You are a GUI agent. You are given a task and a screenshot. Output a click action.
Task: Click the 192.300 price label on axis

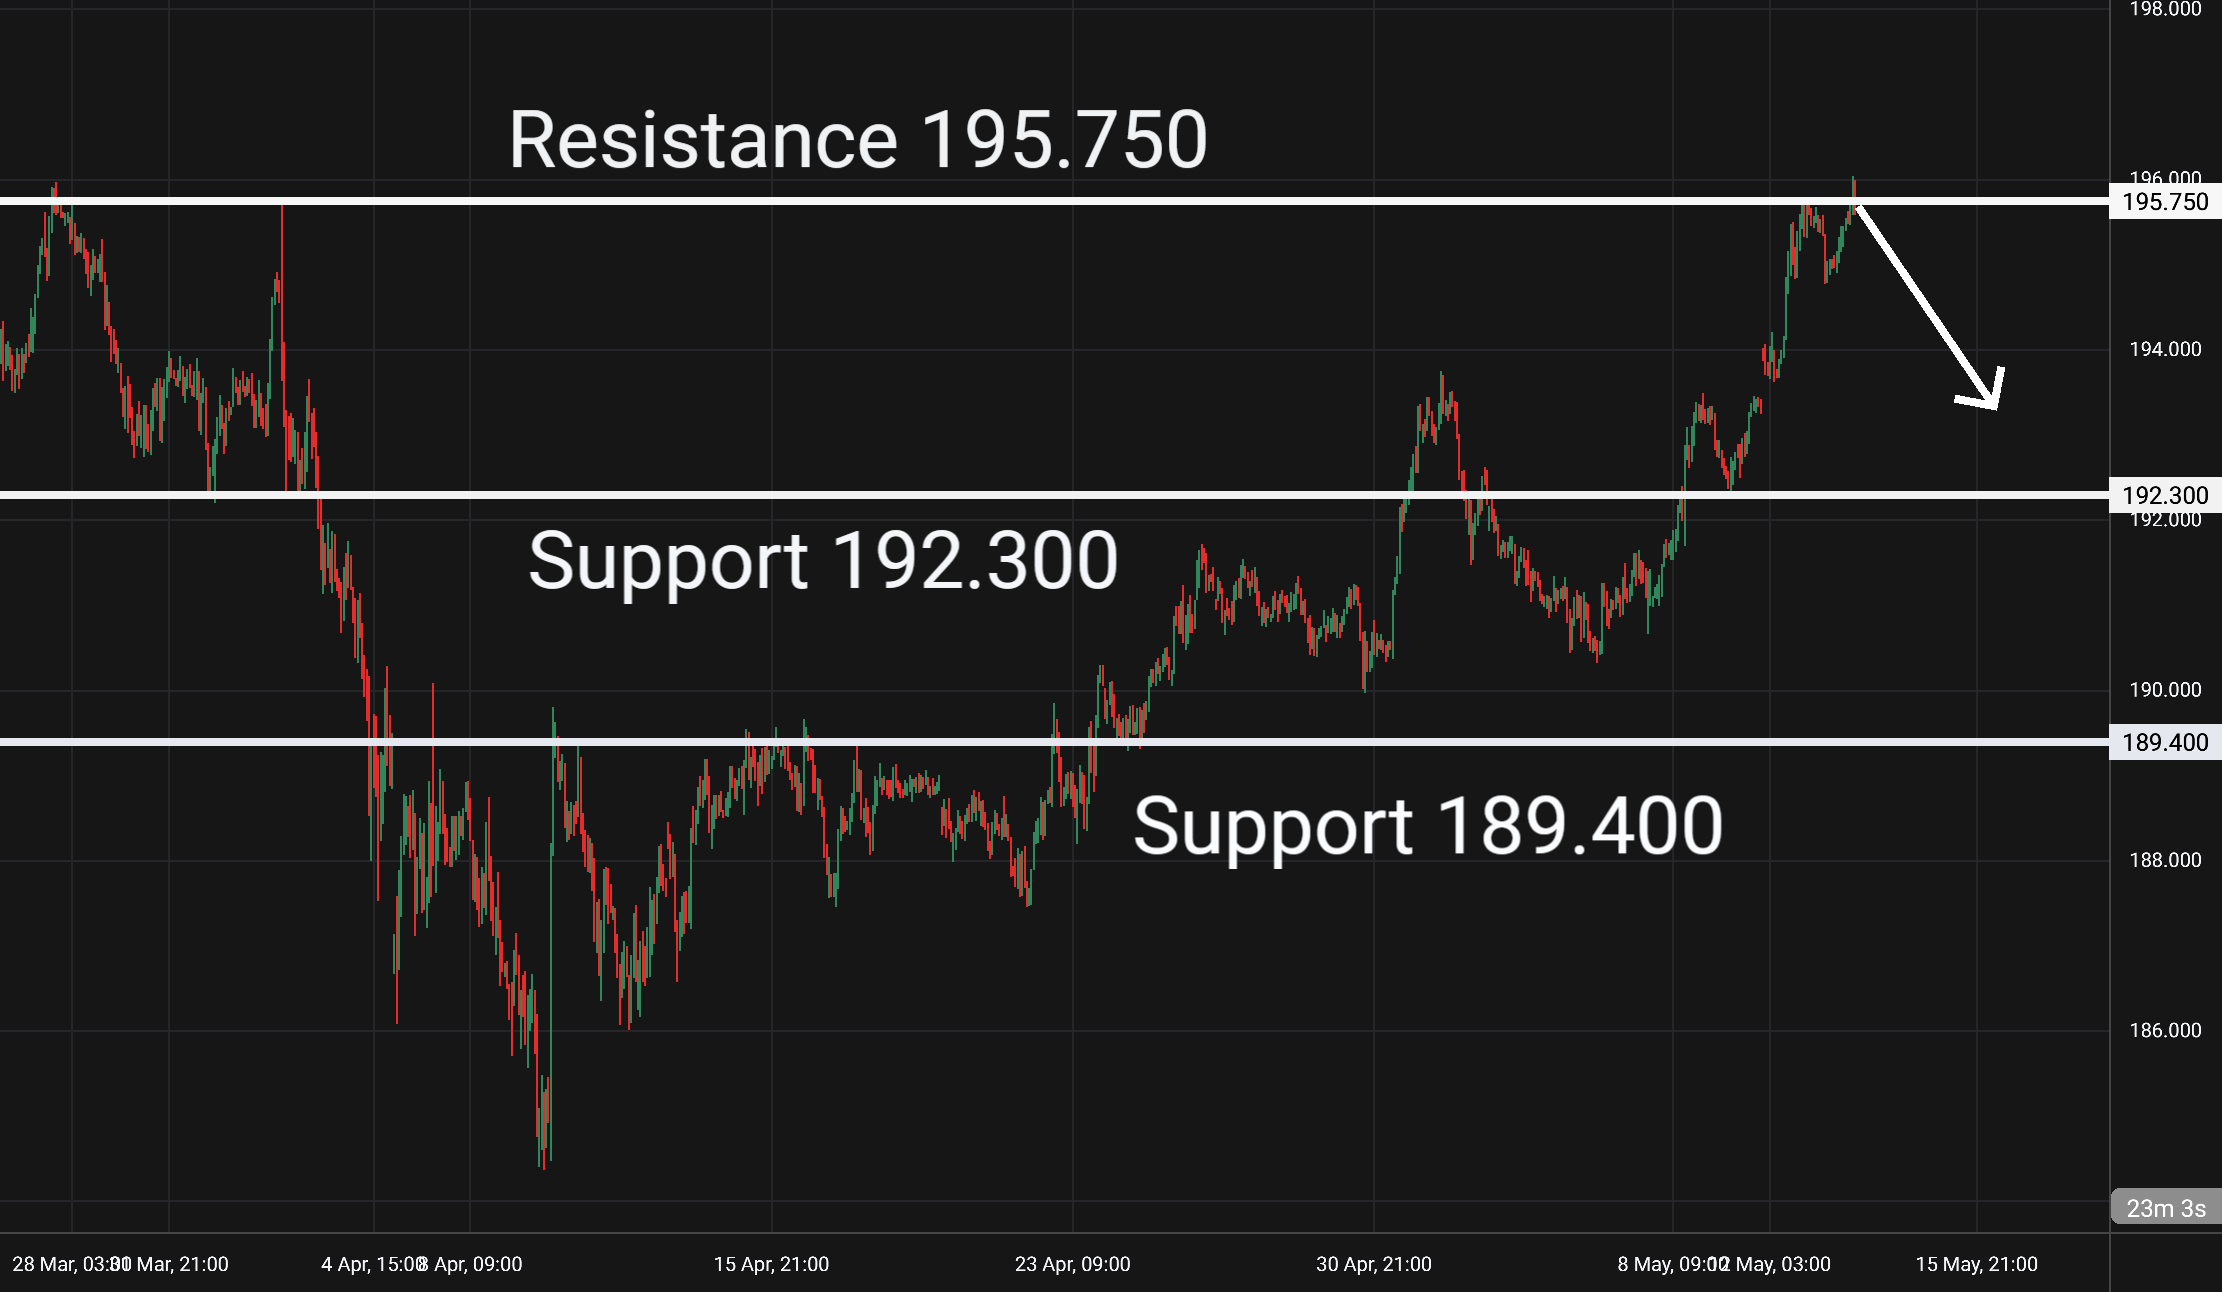pyautogui.click(x=2165, y=495)
